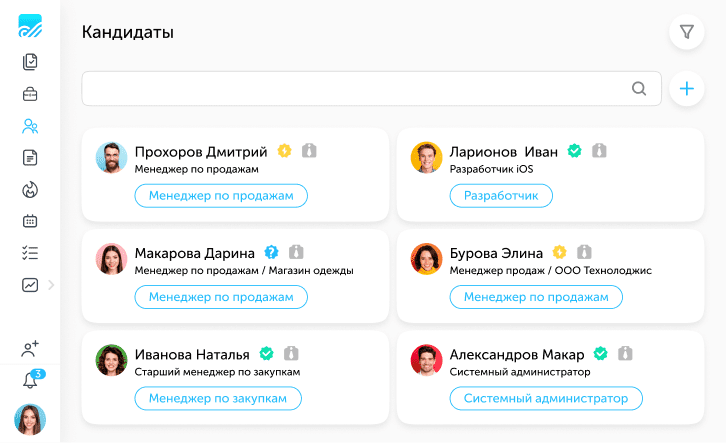Click Макарова Дарина blue question badge
The height and width of the screenshot is (443, 726).
click(x=271, y=252)
